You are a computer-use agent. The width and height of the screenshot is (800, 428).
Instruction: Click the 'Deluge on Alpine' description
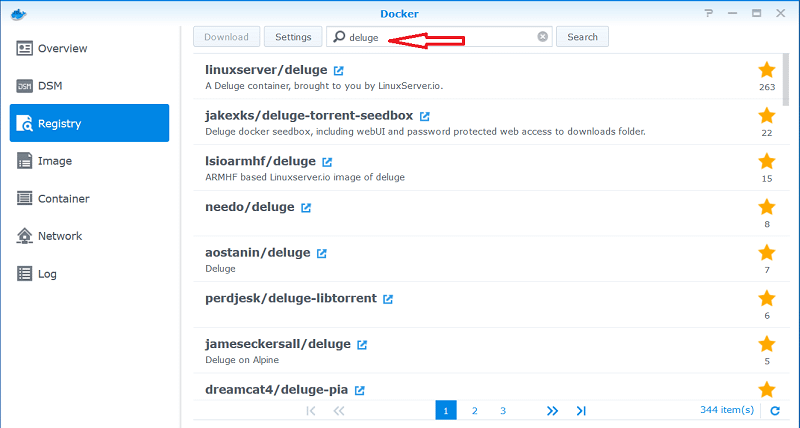click(x=242, y=360)
